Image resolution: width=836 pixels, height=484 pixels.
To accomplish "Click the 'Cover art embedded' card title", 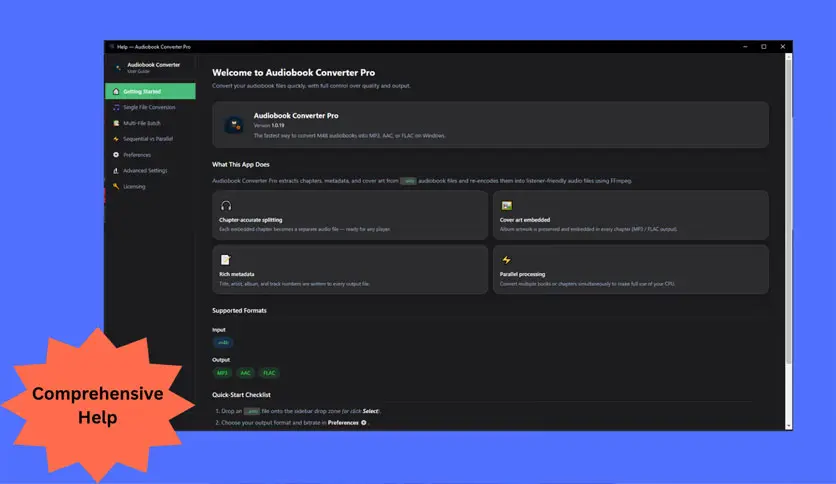I will [525, 220].
